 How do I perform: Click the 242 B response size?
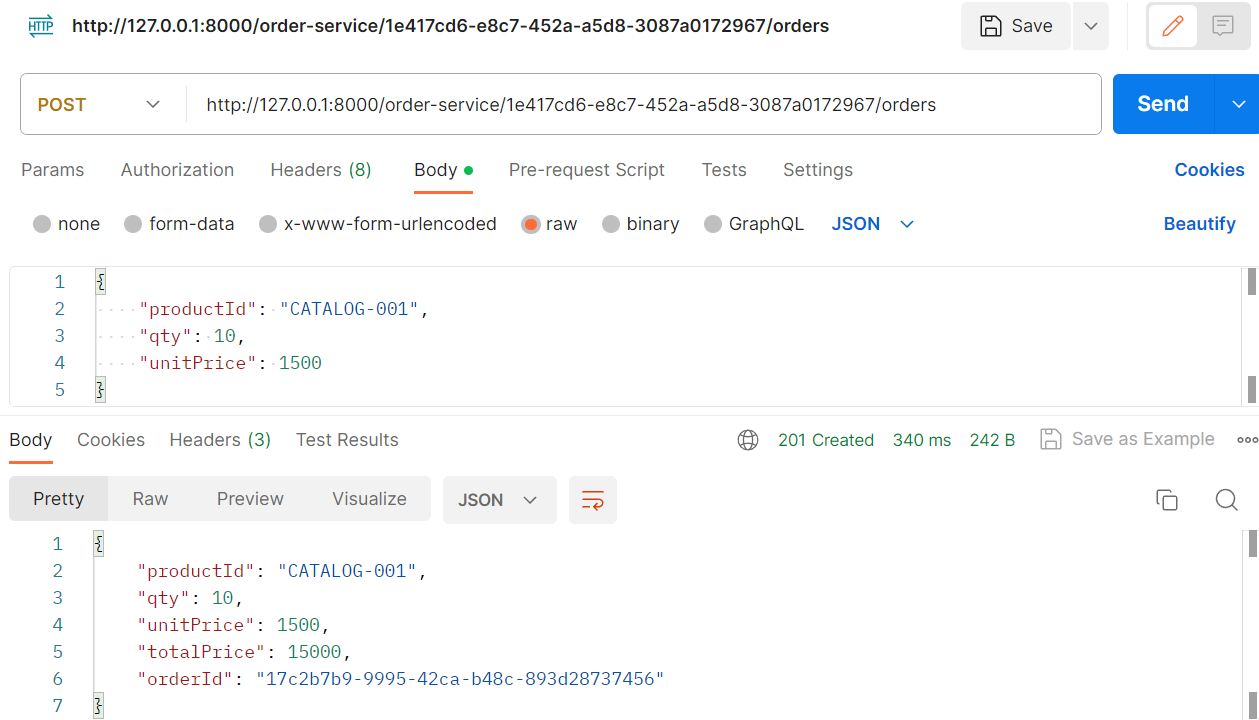(x=992, y=440)
